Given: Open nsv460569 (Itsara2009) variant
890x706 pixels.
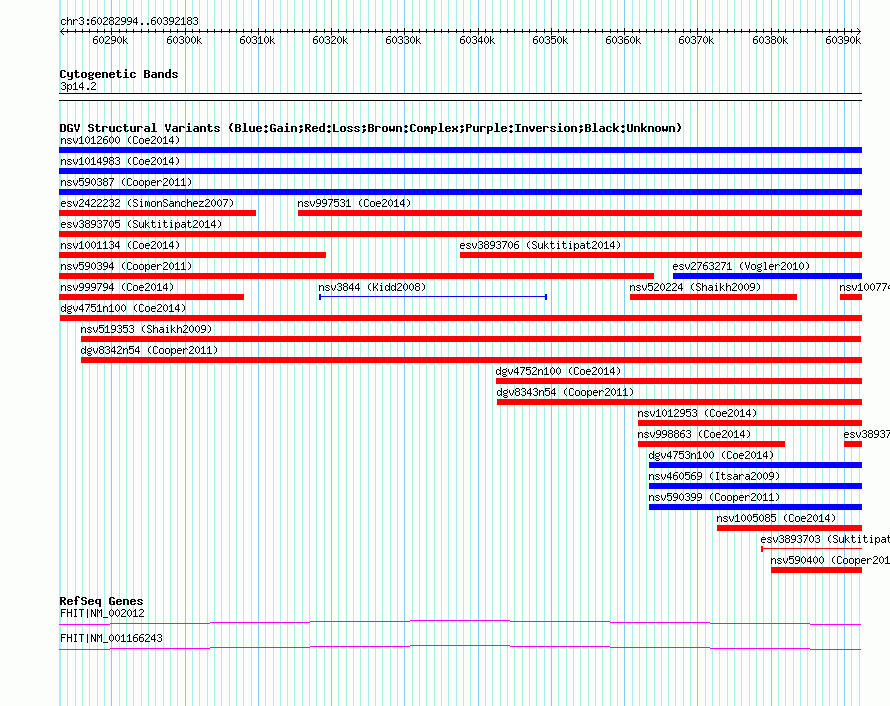Looking at the screenshot, I should 714,476.
